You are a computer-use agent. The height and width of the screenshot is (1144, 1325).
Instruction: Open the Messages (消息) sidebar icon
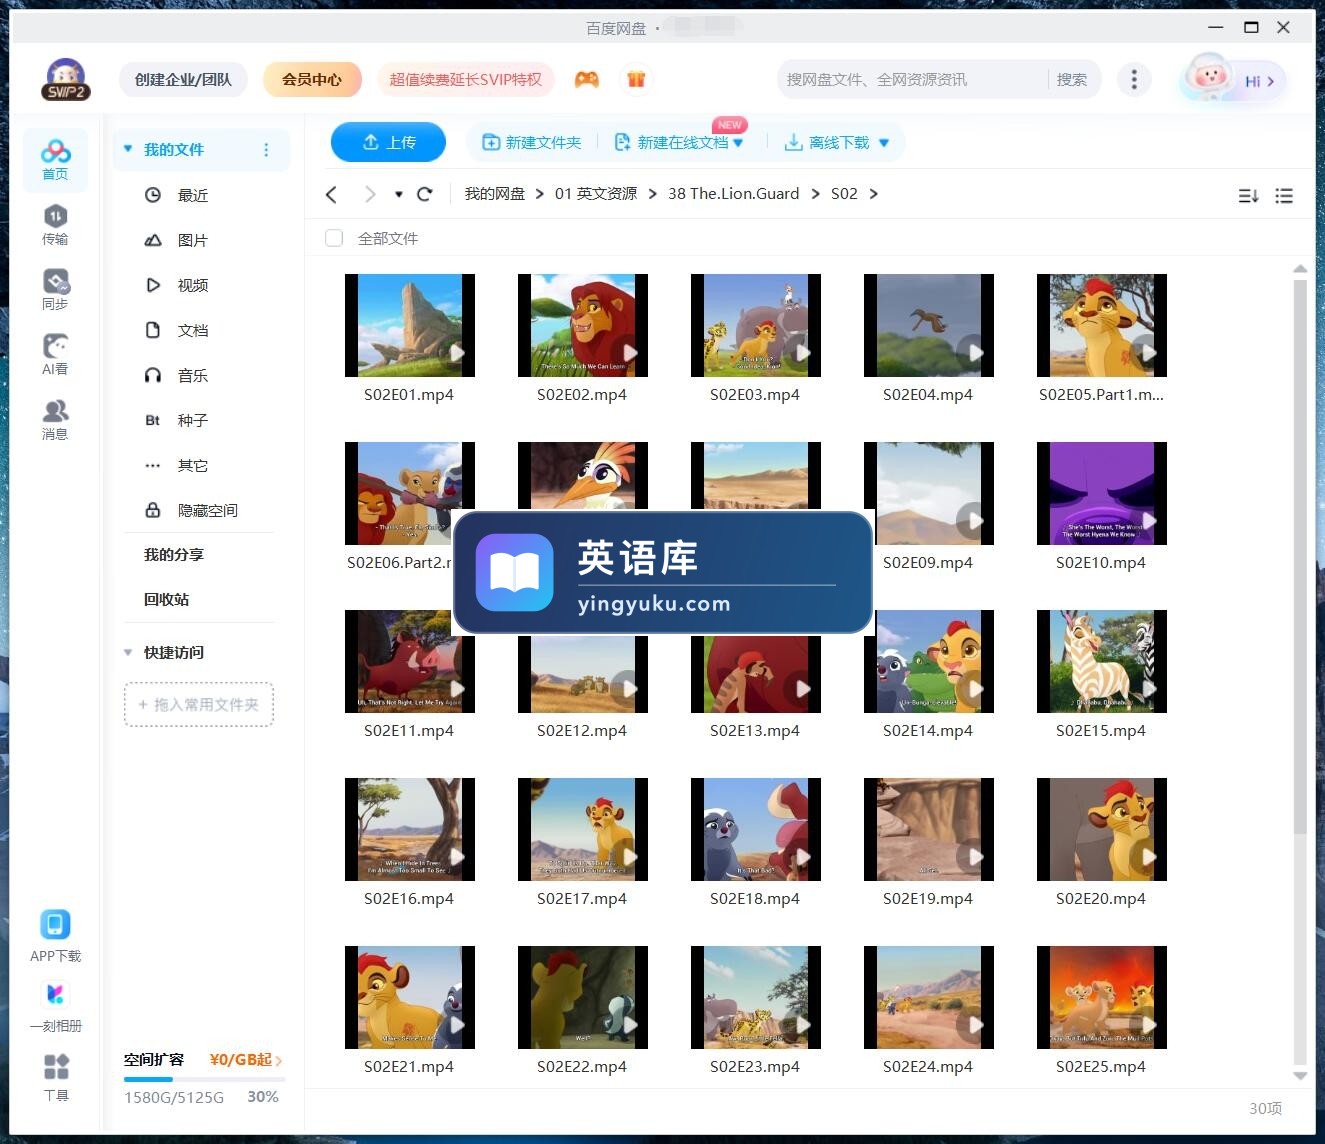pos(55,419)
